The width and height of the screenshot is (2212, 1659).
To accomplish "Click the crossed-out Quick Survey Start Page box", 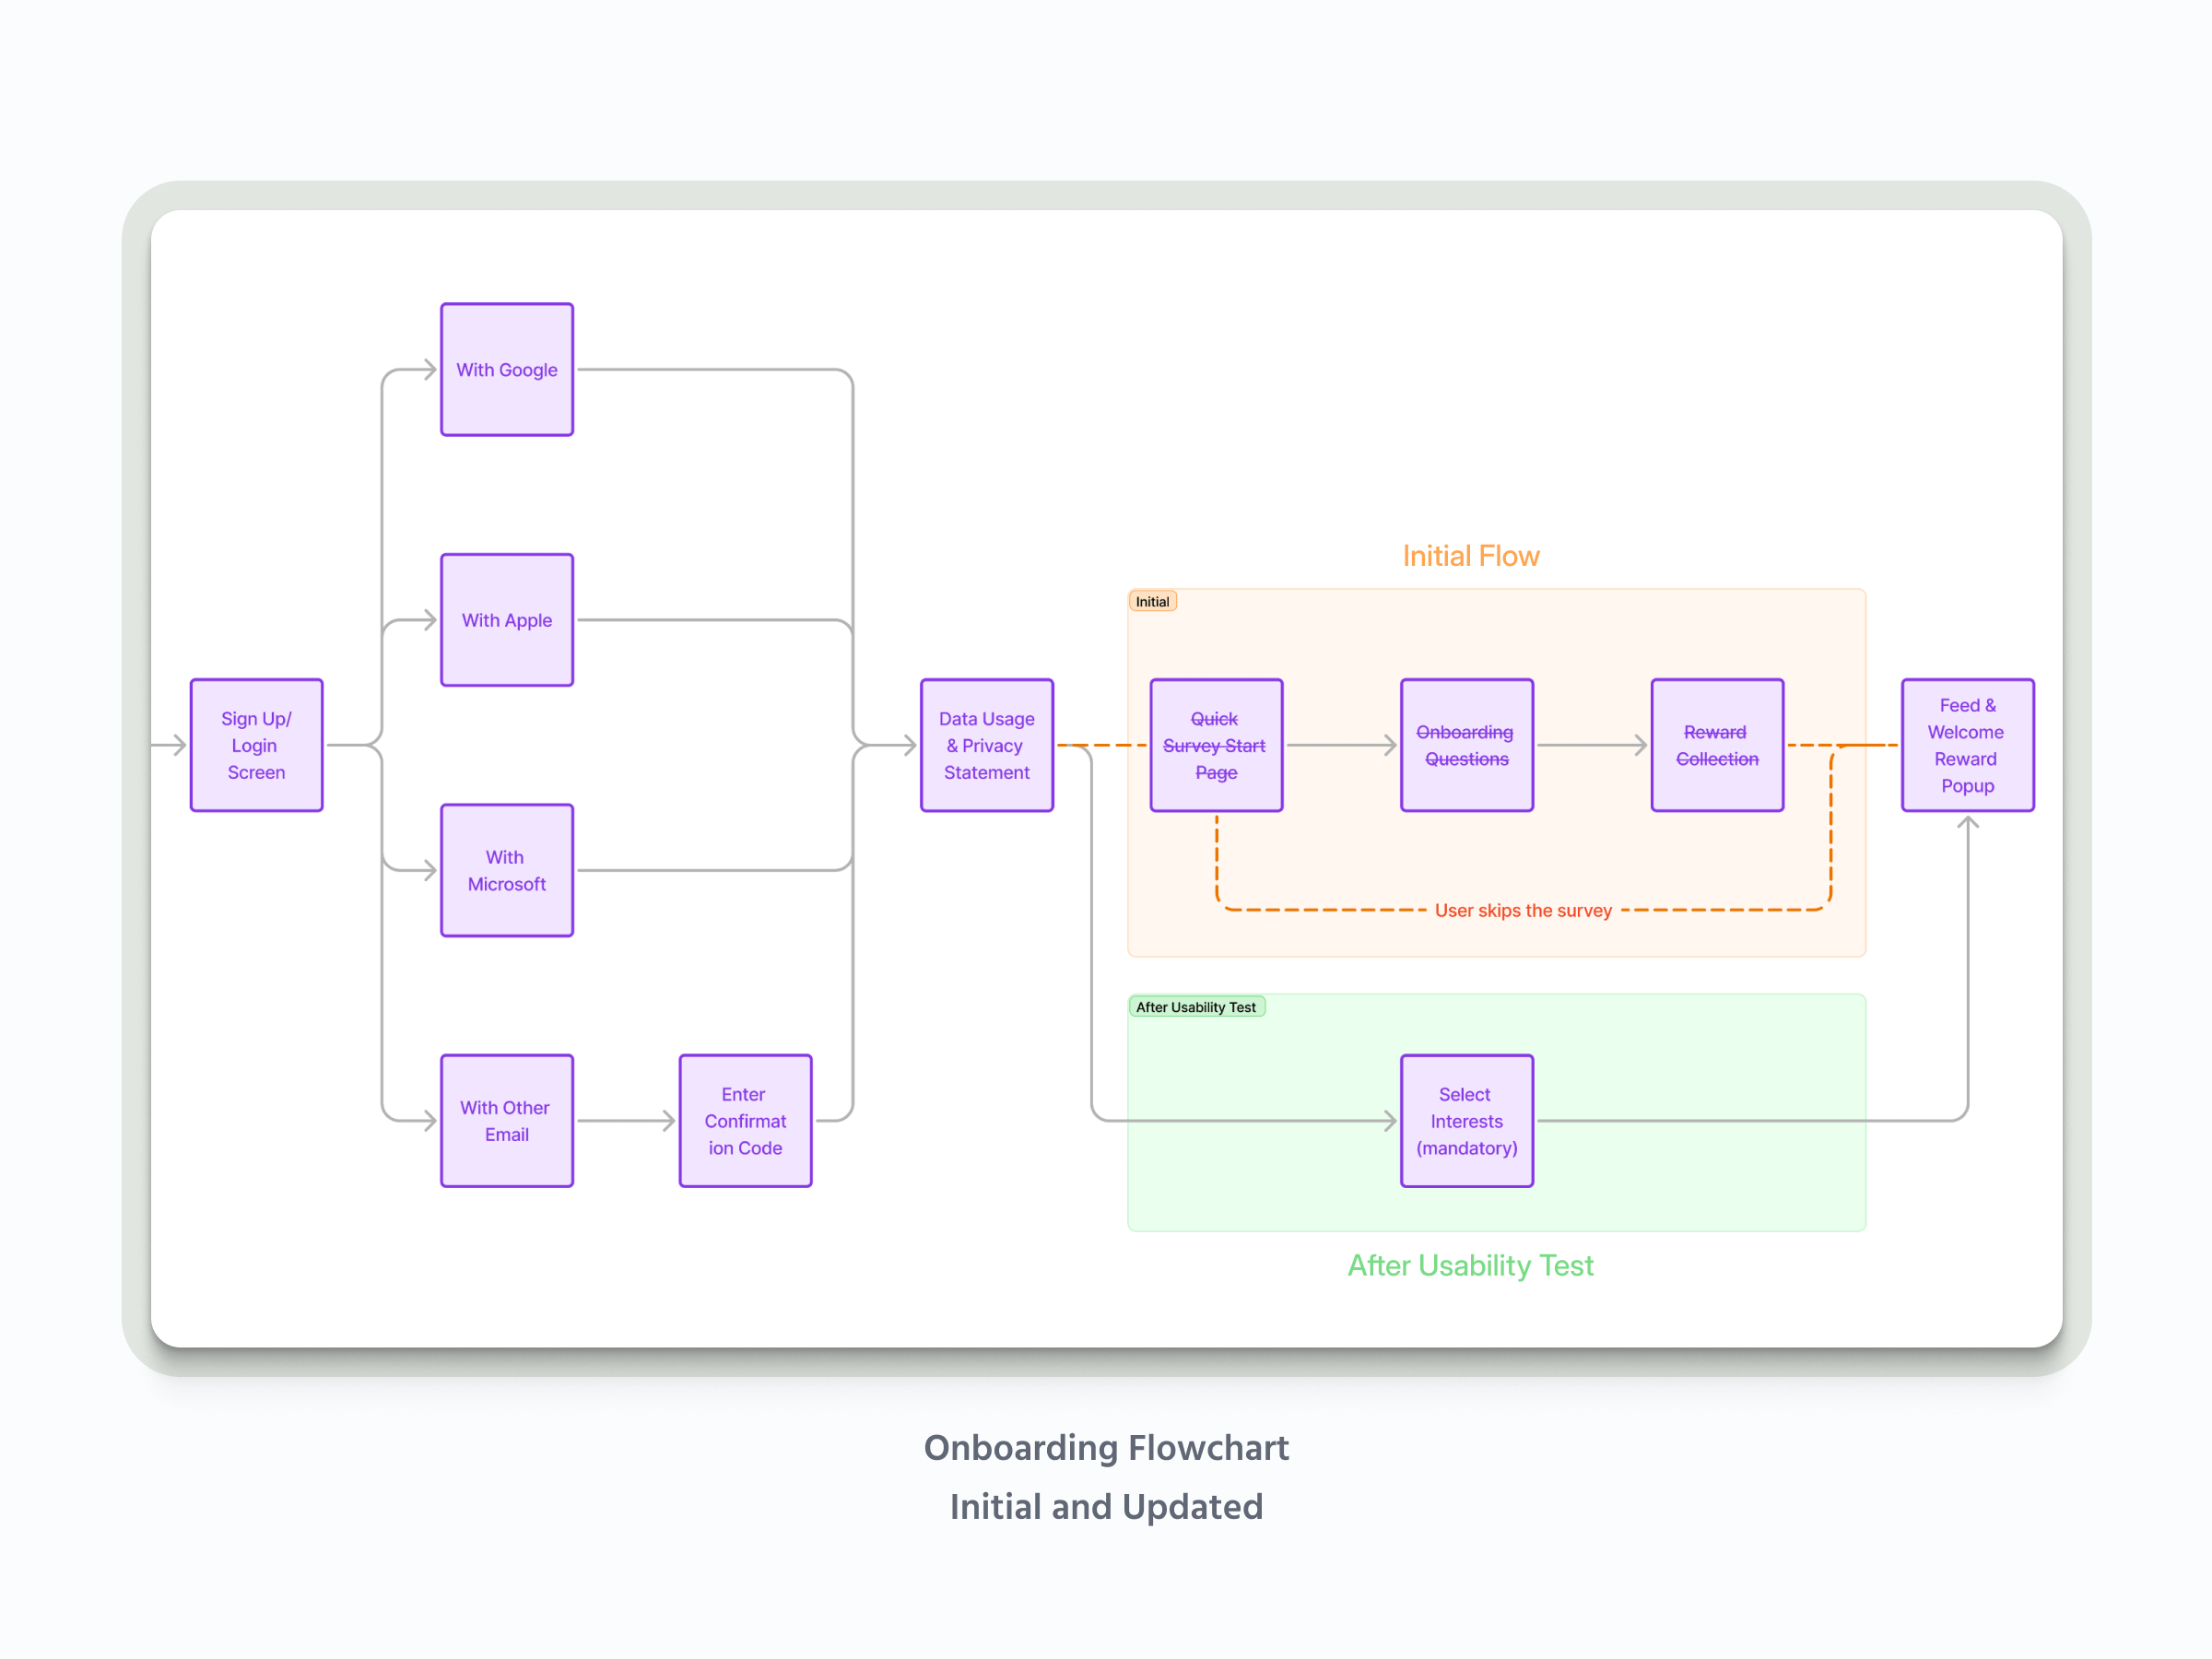I will (1216, 745).
